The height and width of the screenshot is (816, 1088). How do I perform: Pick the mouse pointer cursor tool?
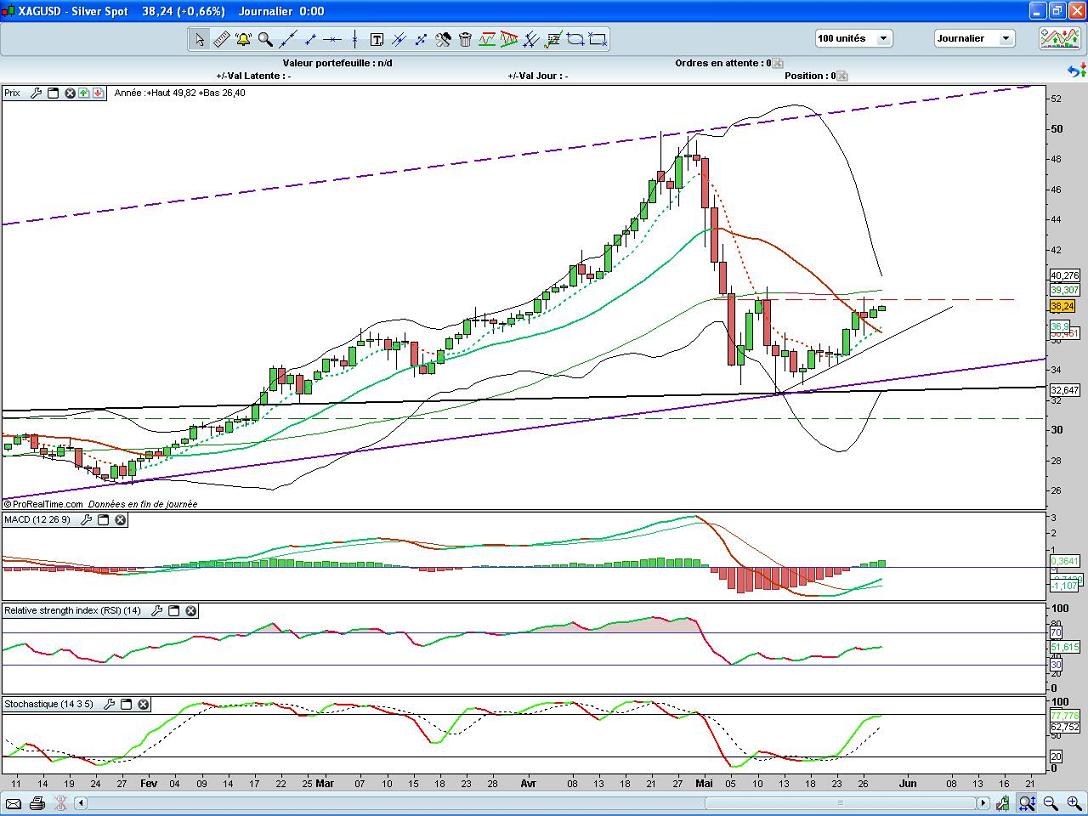(x=199, y=40)
